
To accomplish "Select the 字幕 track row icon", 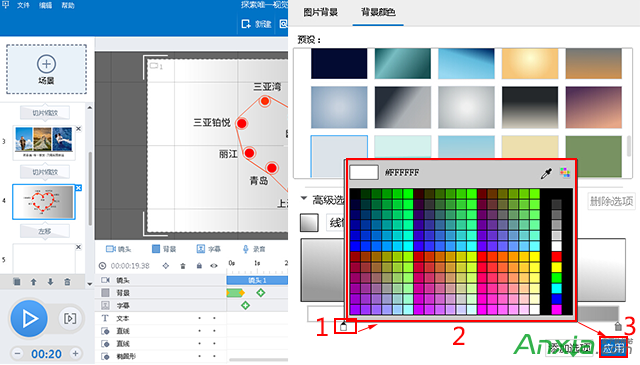I will pyautogui.click(x=105, y=305).
